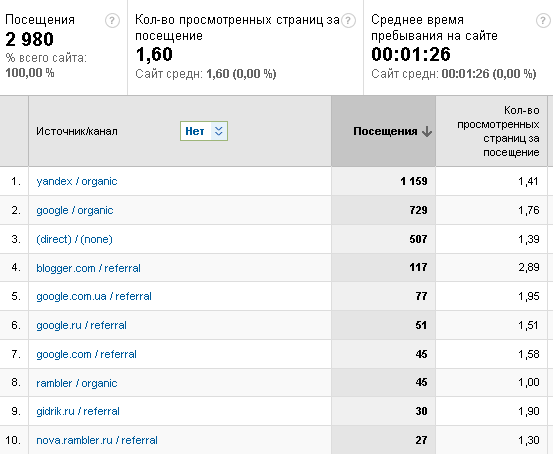The height and width of the screenshot is (454, 553).
Task: Select pages per visit value 2,89
Action: pyautogui.click(x=529, y=267)
